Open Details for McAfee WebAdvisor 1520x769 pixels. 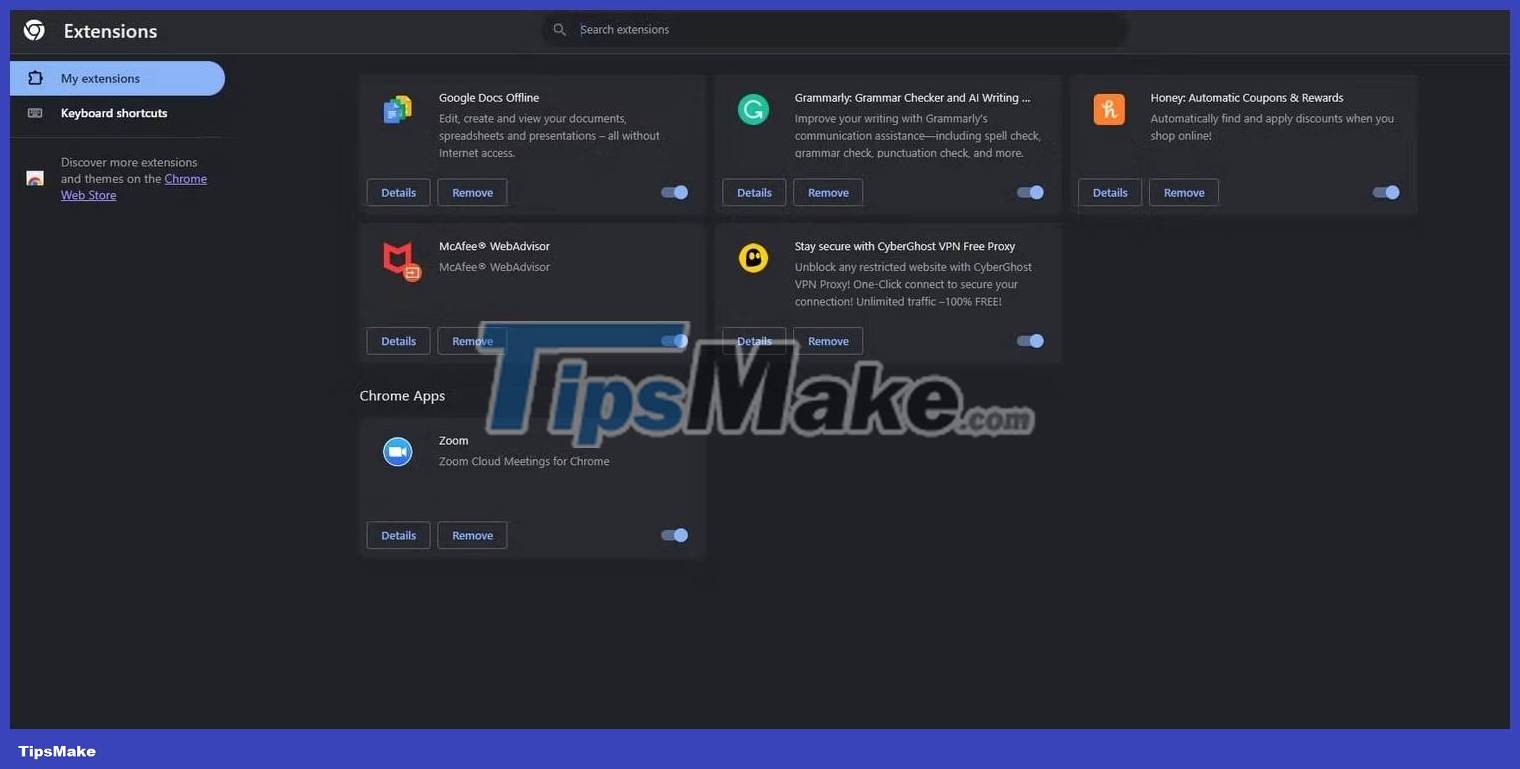coord(398,340)
